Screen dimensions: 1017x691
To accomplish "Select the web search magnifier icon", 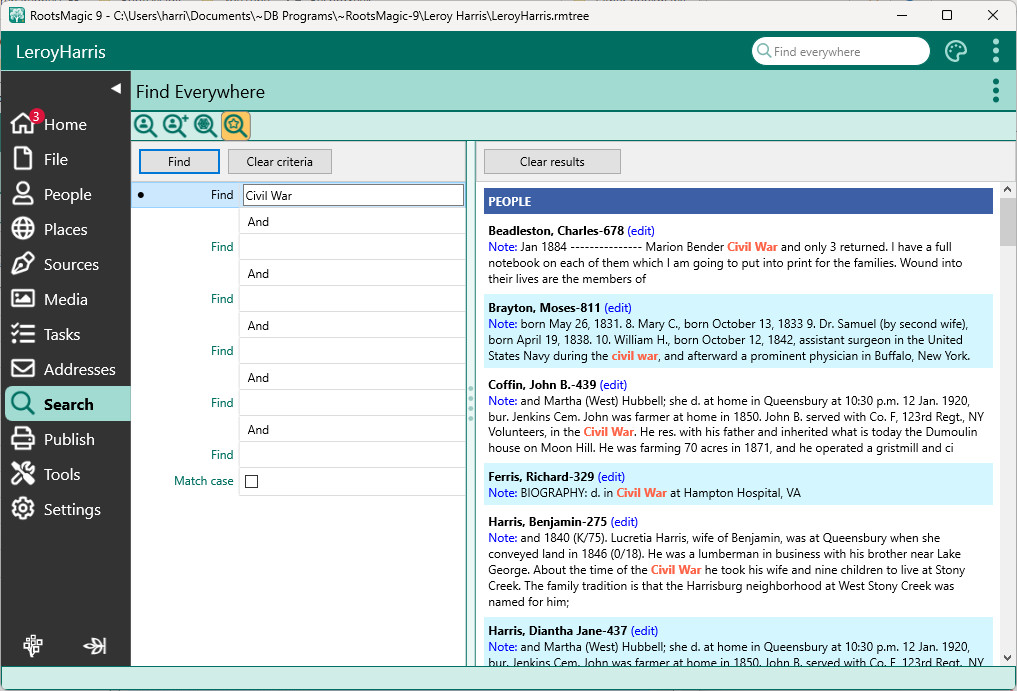I will (205, 126).
